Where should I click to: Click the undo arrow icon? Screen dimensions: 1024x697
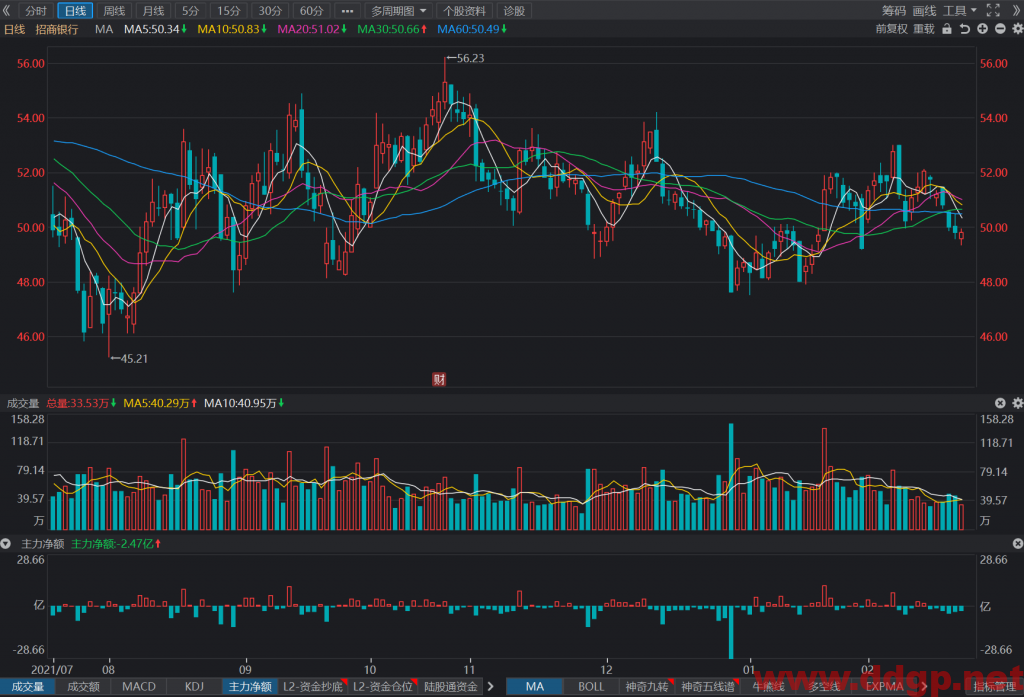(x=965, y=29)
